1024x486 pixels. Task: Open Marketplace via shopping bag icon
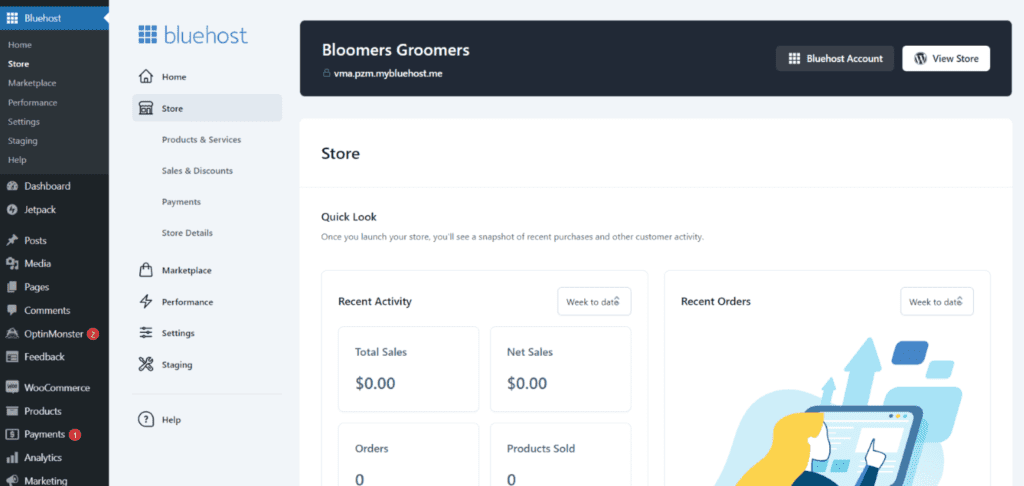(146, 270)
